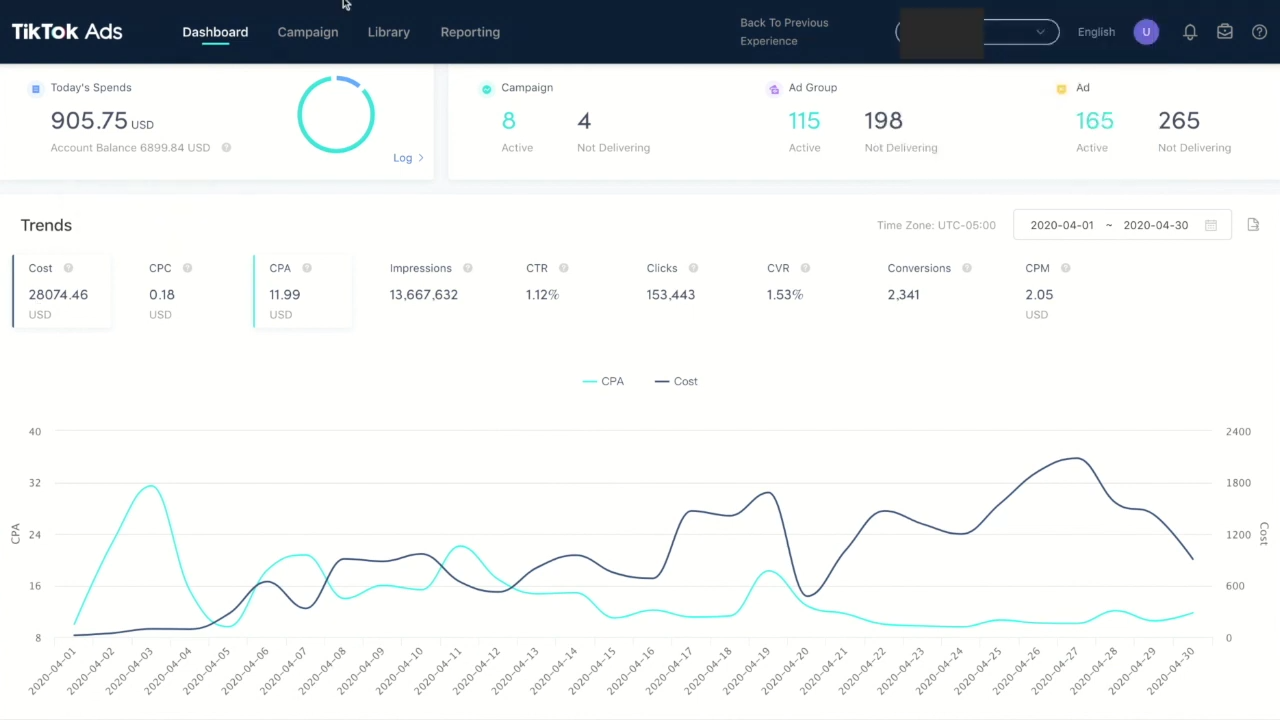1280x720 pixels.
Task: Click the info icon next to Impressions
Action: pyautogui.click(x=468, y=268)
